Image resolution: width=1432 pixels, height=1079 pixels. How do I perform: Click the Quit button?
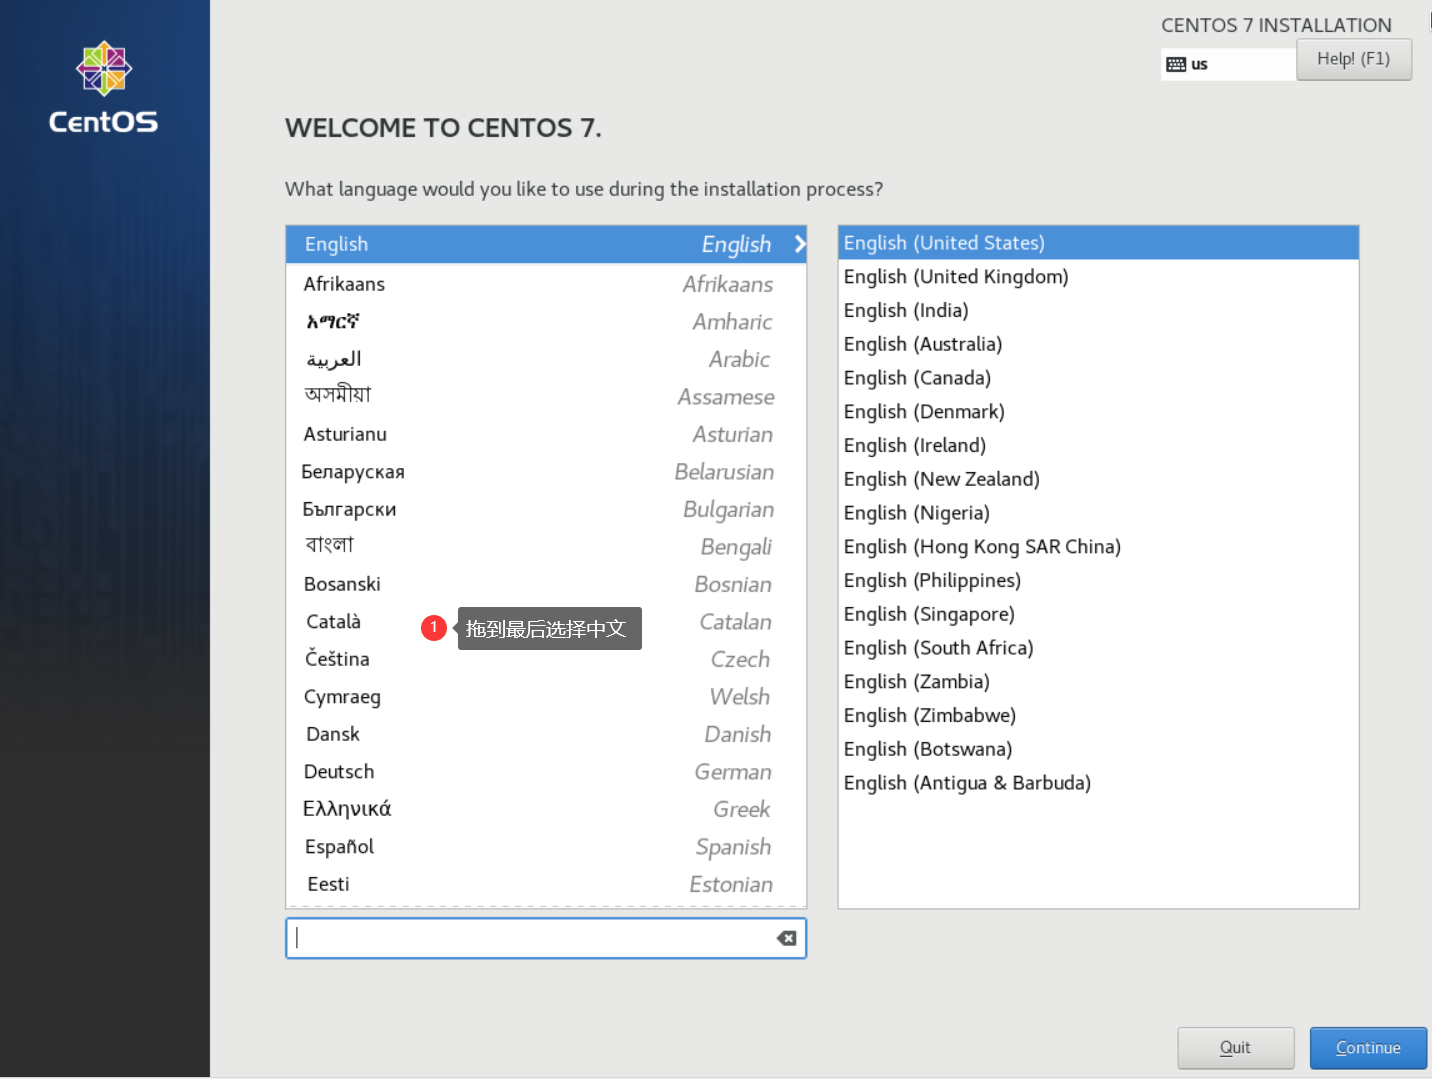pos(1236,1048)
